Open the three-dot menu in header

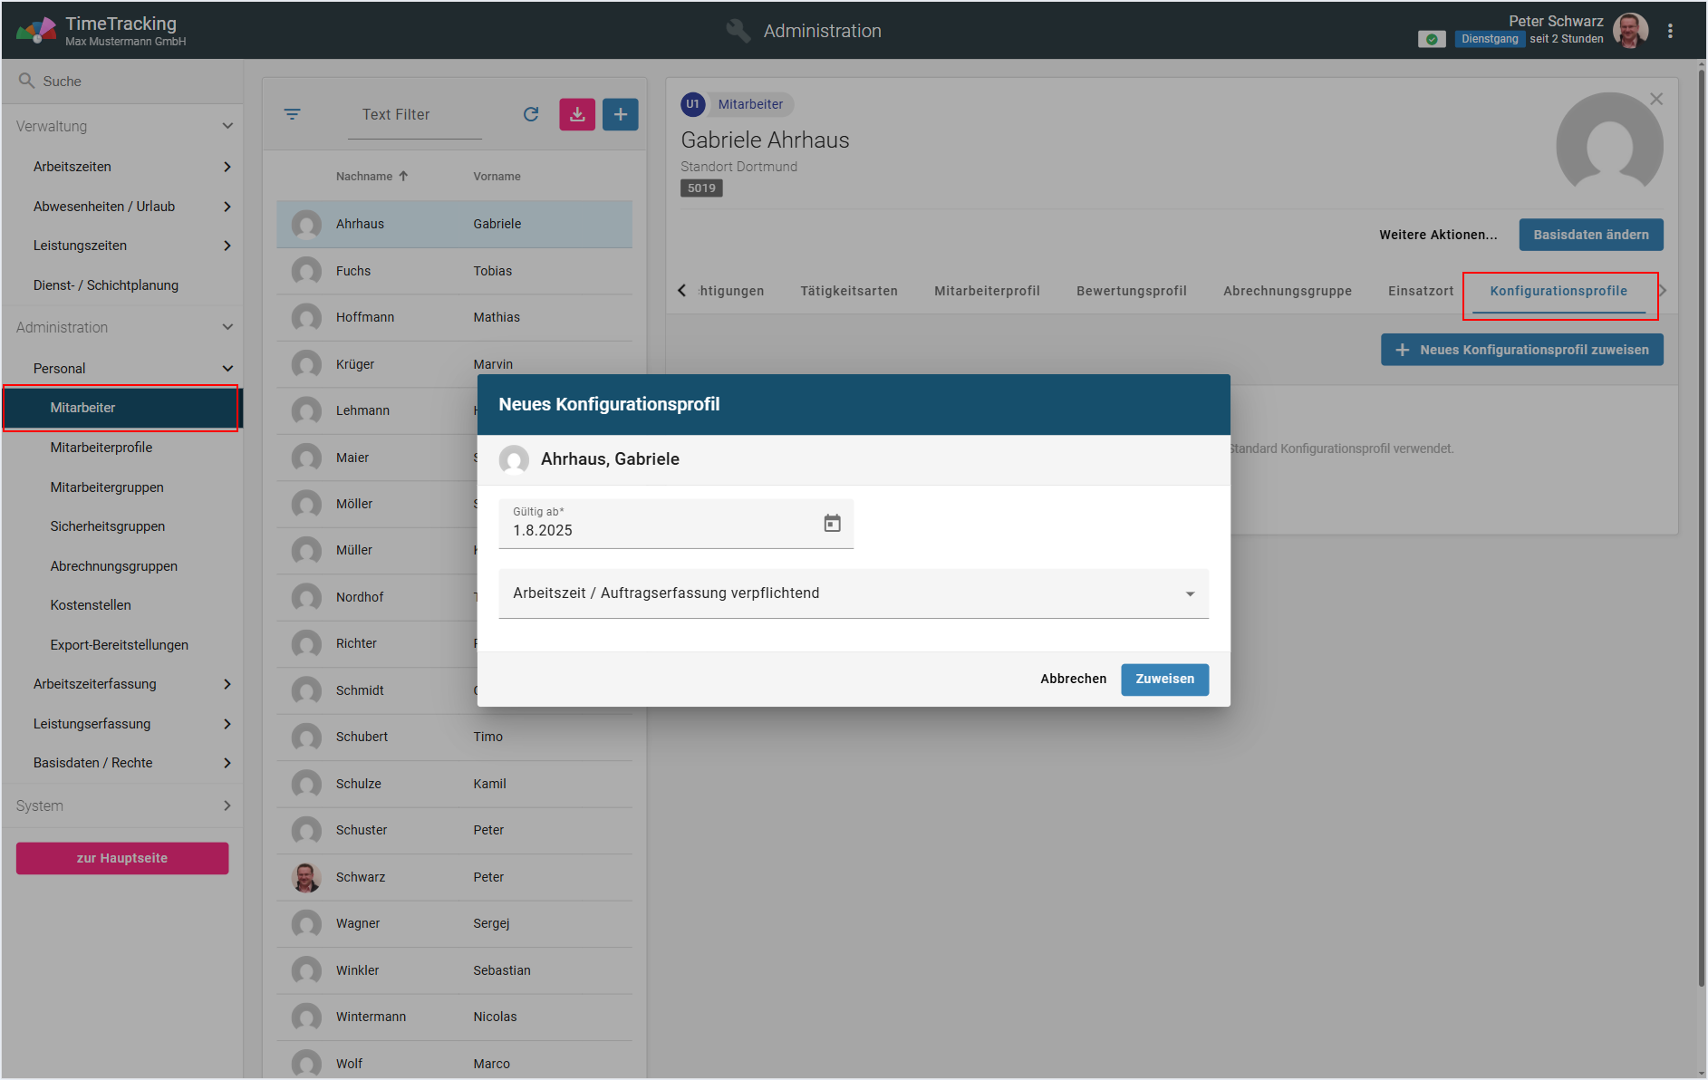click(1670, 31)
